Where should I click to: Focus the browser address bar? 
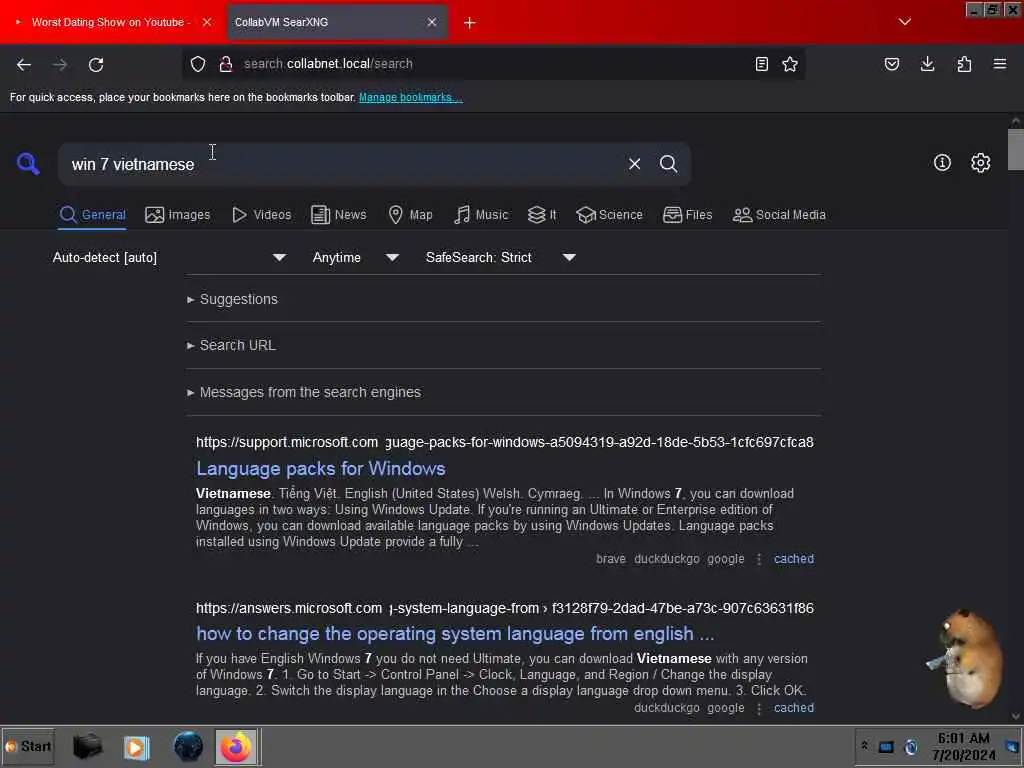point(493,64)
